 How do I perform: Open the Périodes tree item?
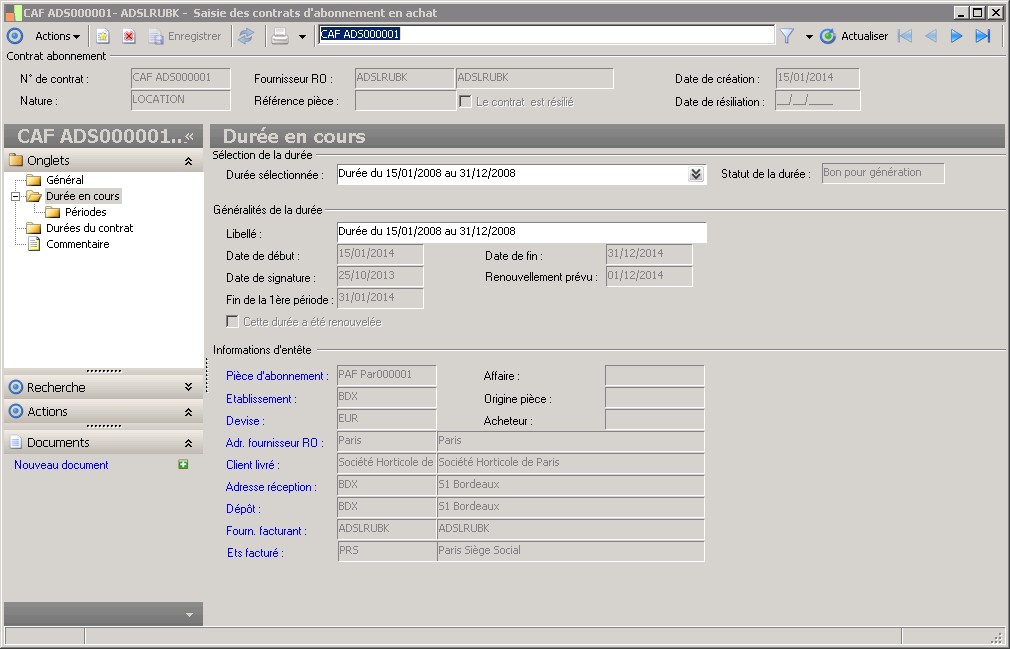85,212
